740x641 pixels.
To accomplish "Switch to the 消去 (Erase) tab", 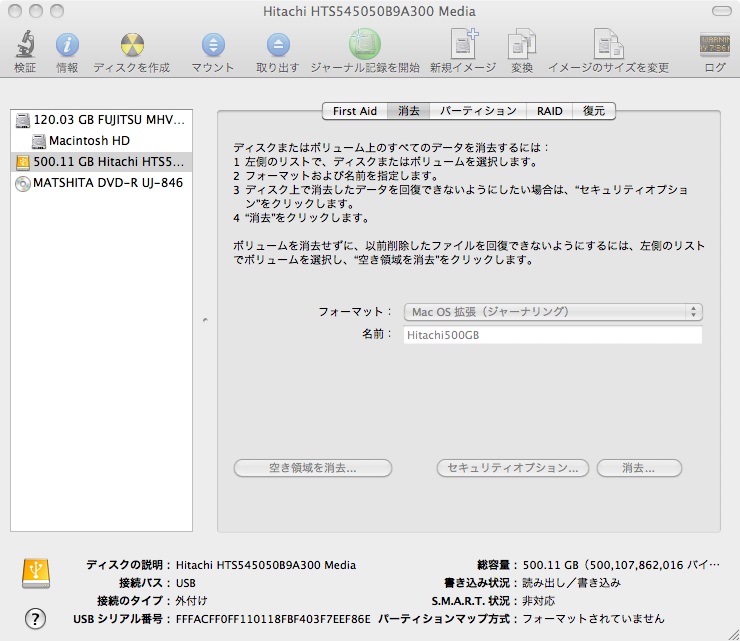I will [x=409, y=111].
